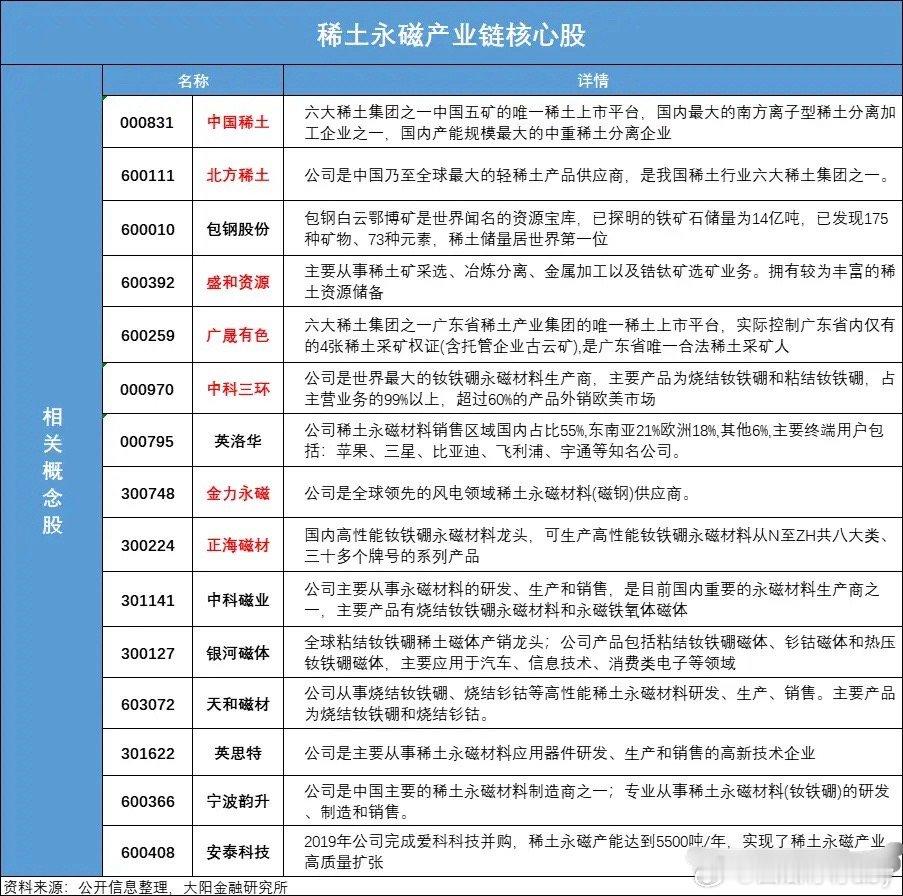The width and height of the screenshot is (903, 896).
Task: Click the title 稀土永磁产业链核心股
Action: pyautogui.click(x=451, y=35)
